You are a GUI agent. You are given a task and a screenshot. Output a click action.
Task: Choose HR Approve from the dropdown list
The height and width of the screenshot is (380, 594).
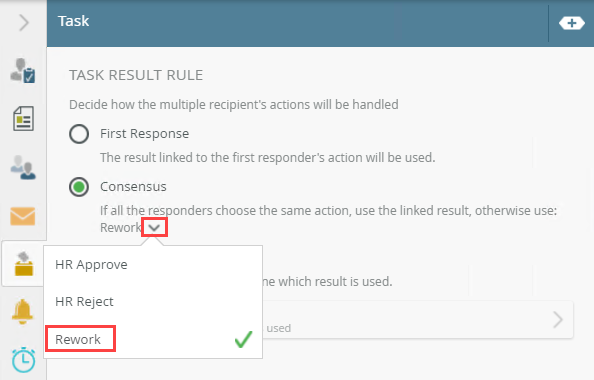(91, 264)
